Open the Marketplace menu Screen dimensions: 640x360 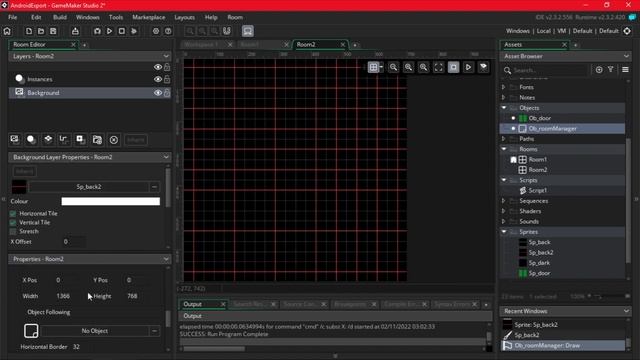click(149, 17)
